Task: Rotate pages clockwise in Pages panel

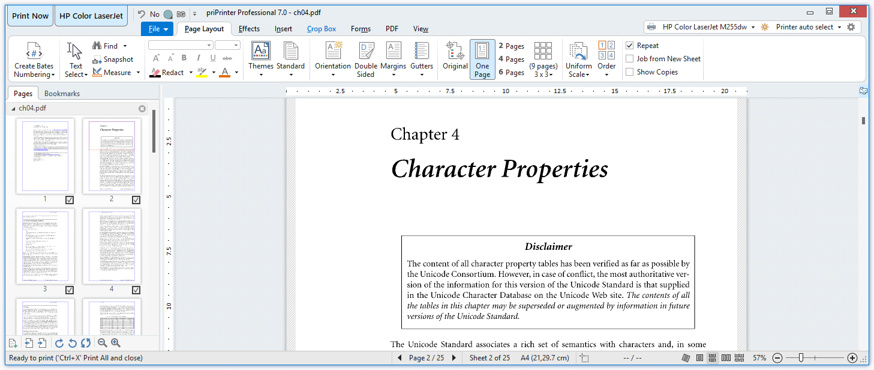Action: coord(60,343)
